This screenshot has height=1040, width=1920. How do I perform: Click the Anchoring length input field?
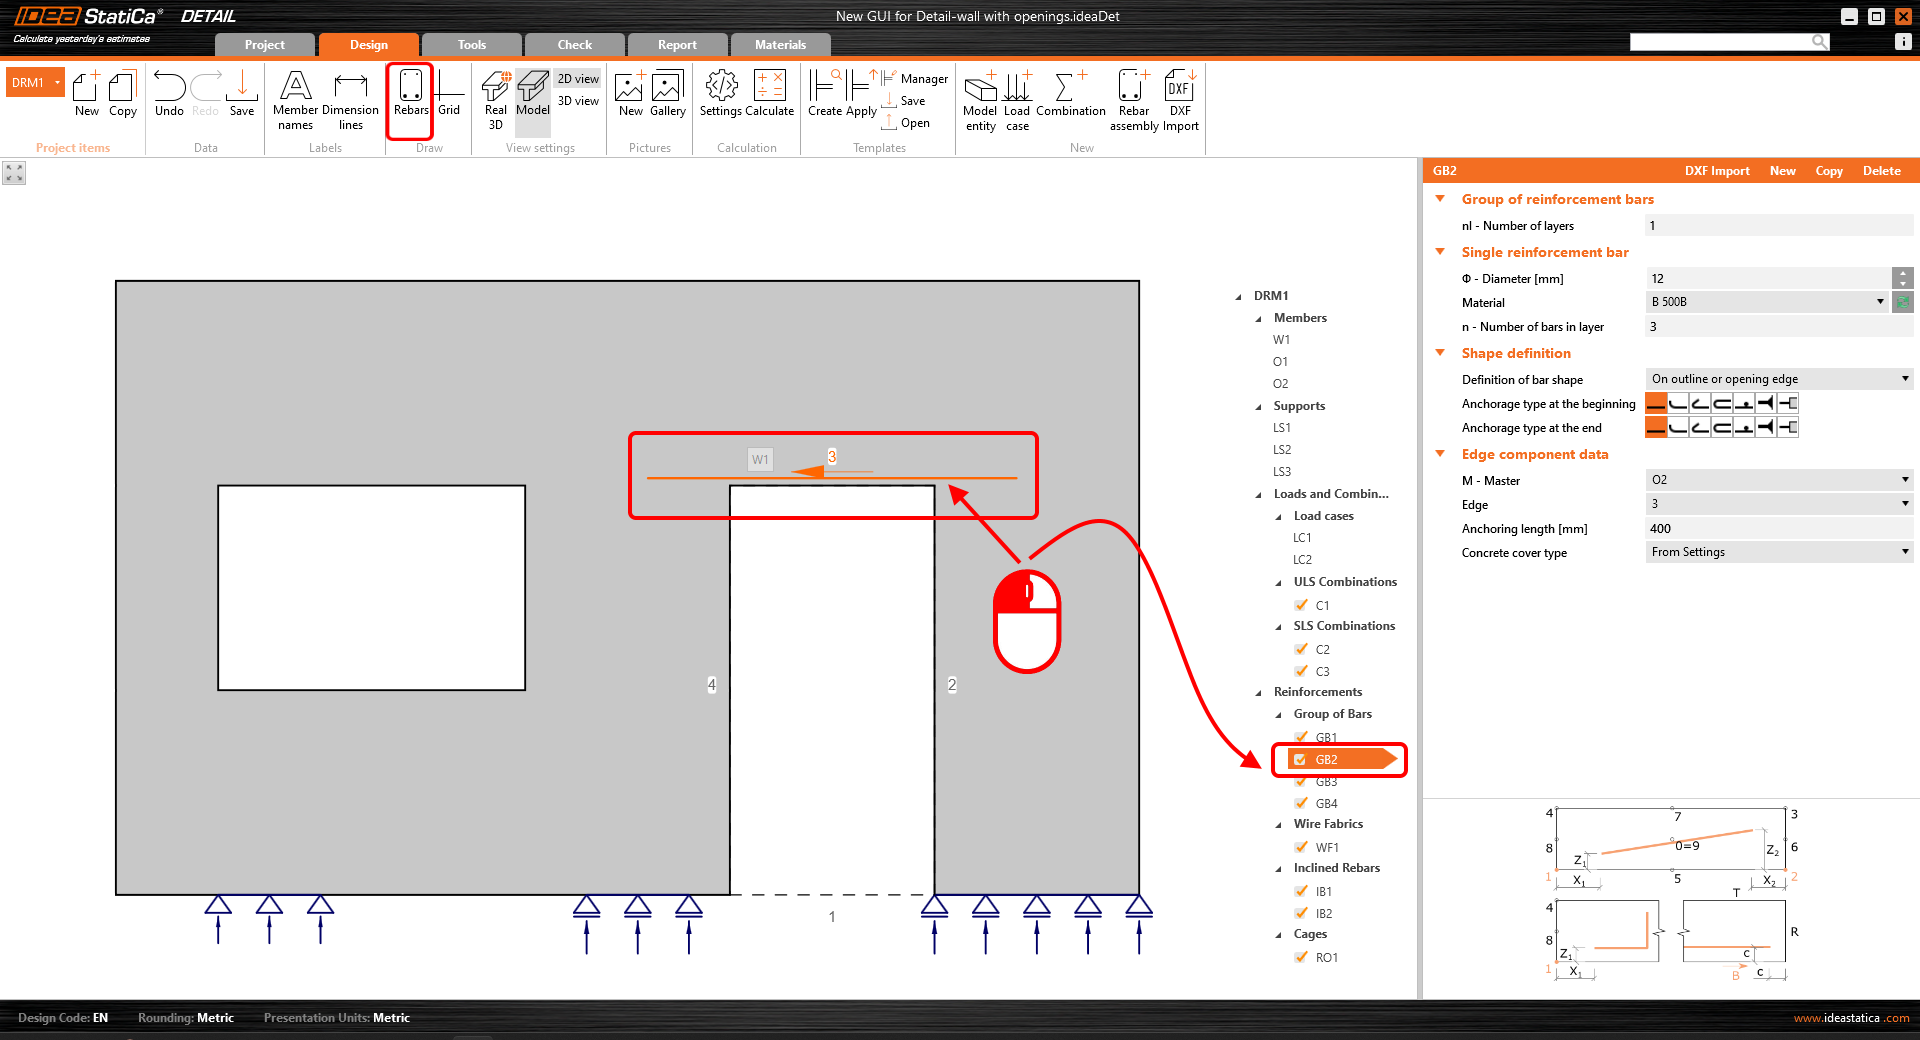pos(1778,529)
